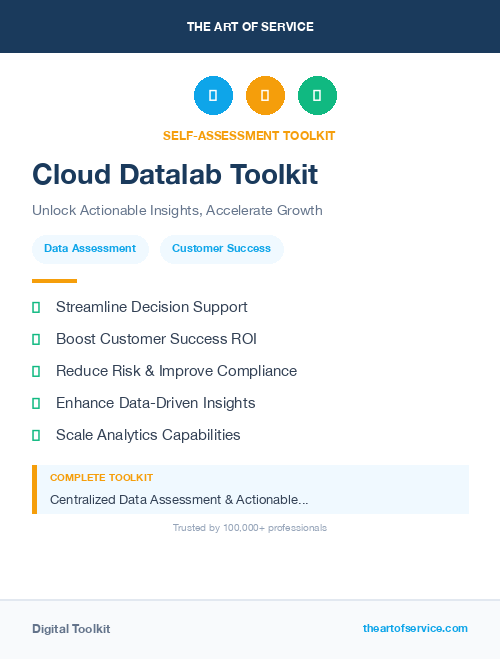Click the green circle icon
The width and height of the screenshot is (500, 659).
pos(317,95)
